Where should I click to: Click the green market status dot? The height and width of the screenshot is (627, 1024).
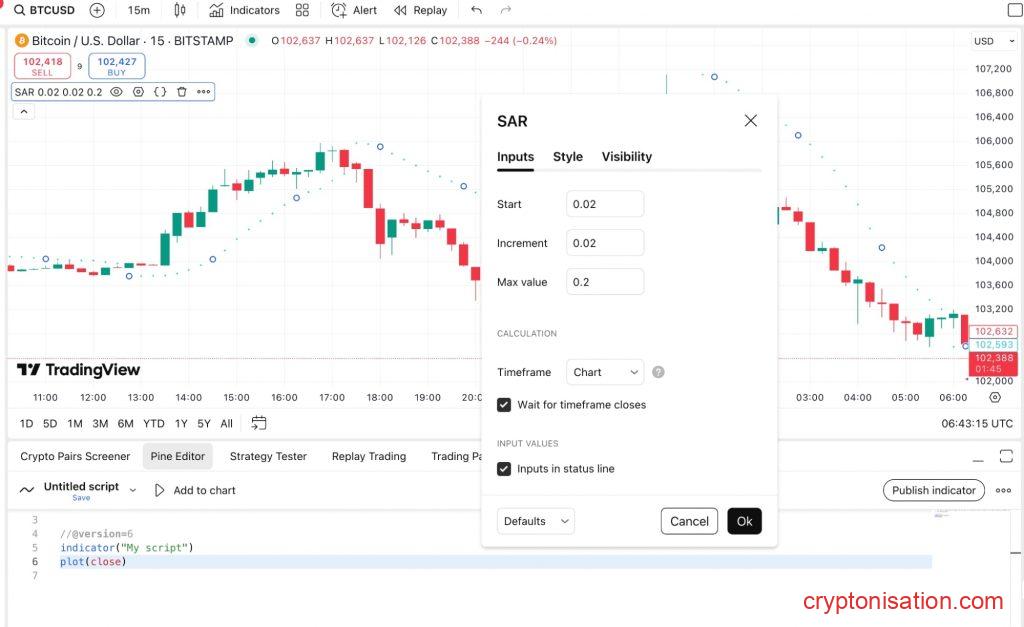(252, 40)
